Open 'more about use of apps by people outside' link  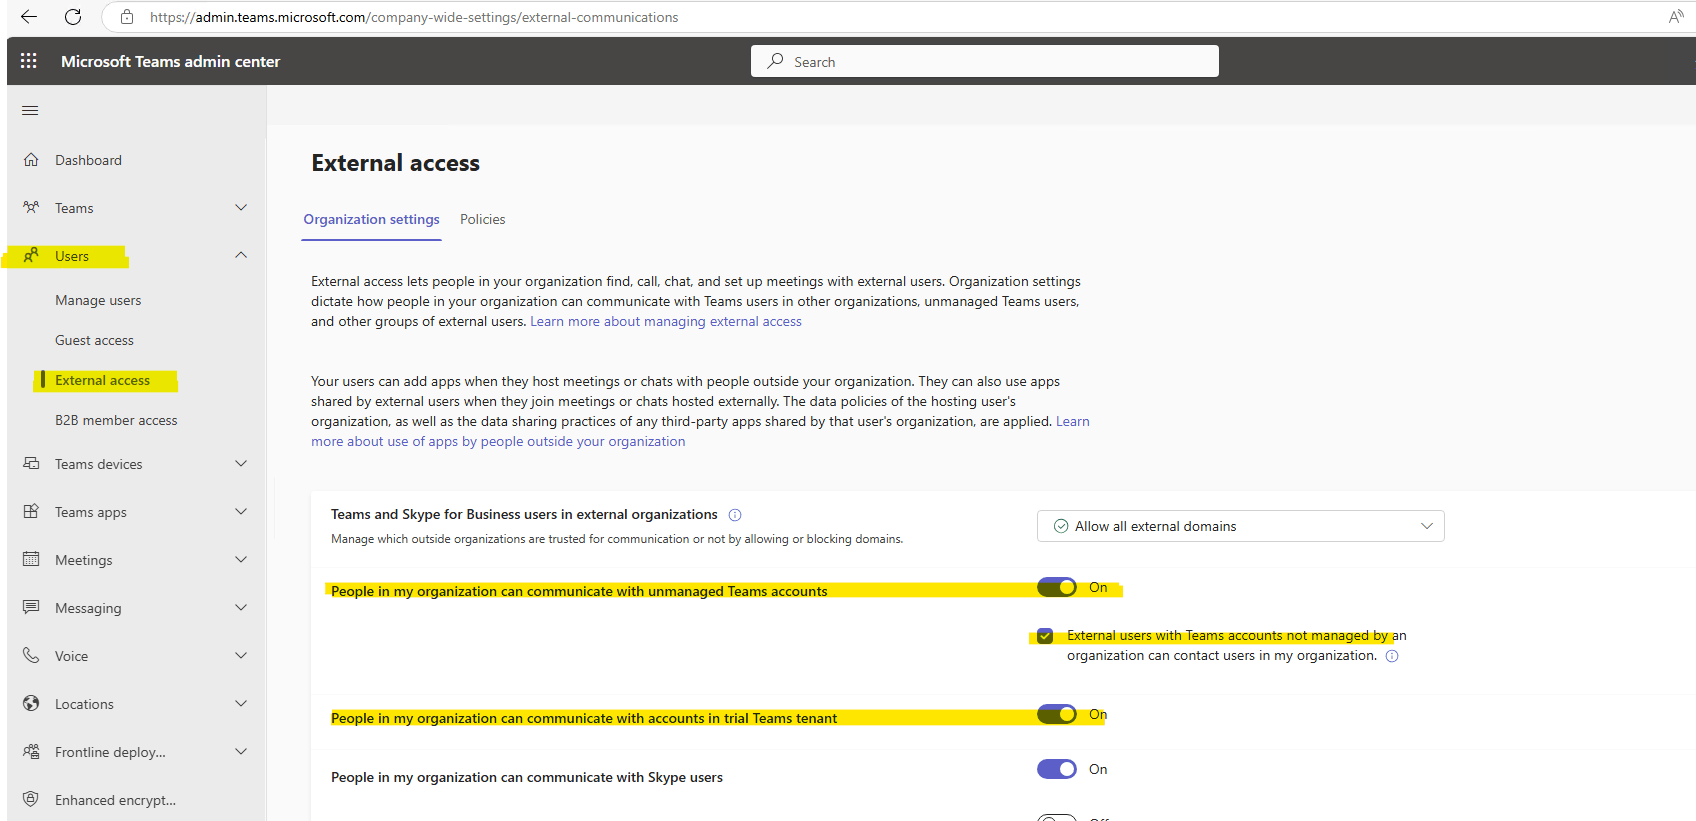498,441
